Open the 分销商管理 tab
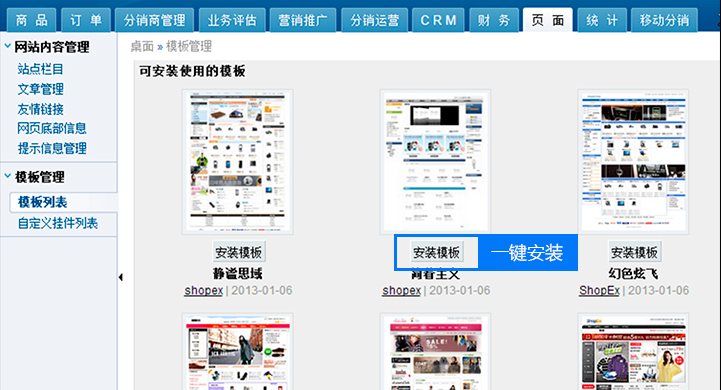Viewport: 721px width, 390px height. click(x=154, y=20)
